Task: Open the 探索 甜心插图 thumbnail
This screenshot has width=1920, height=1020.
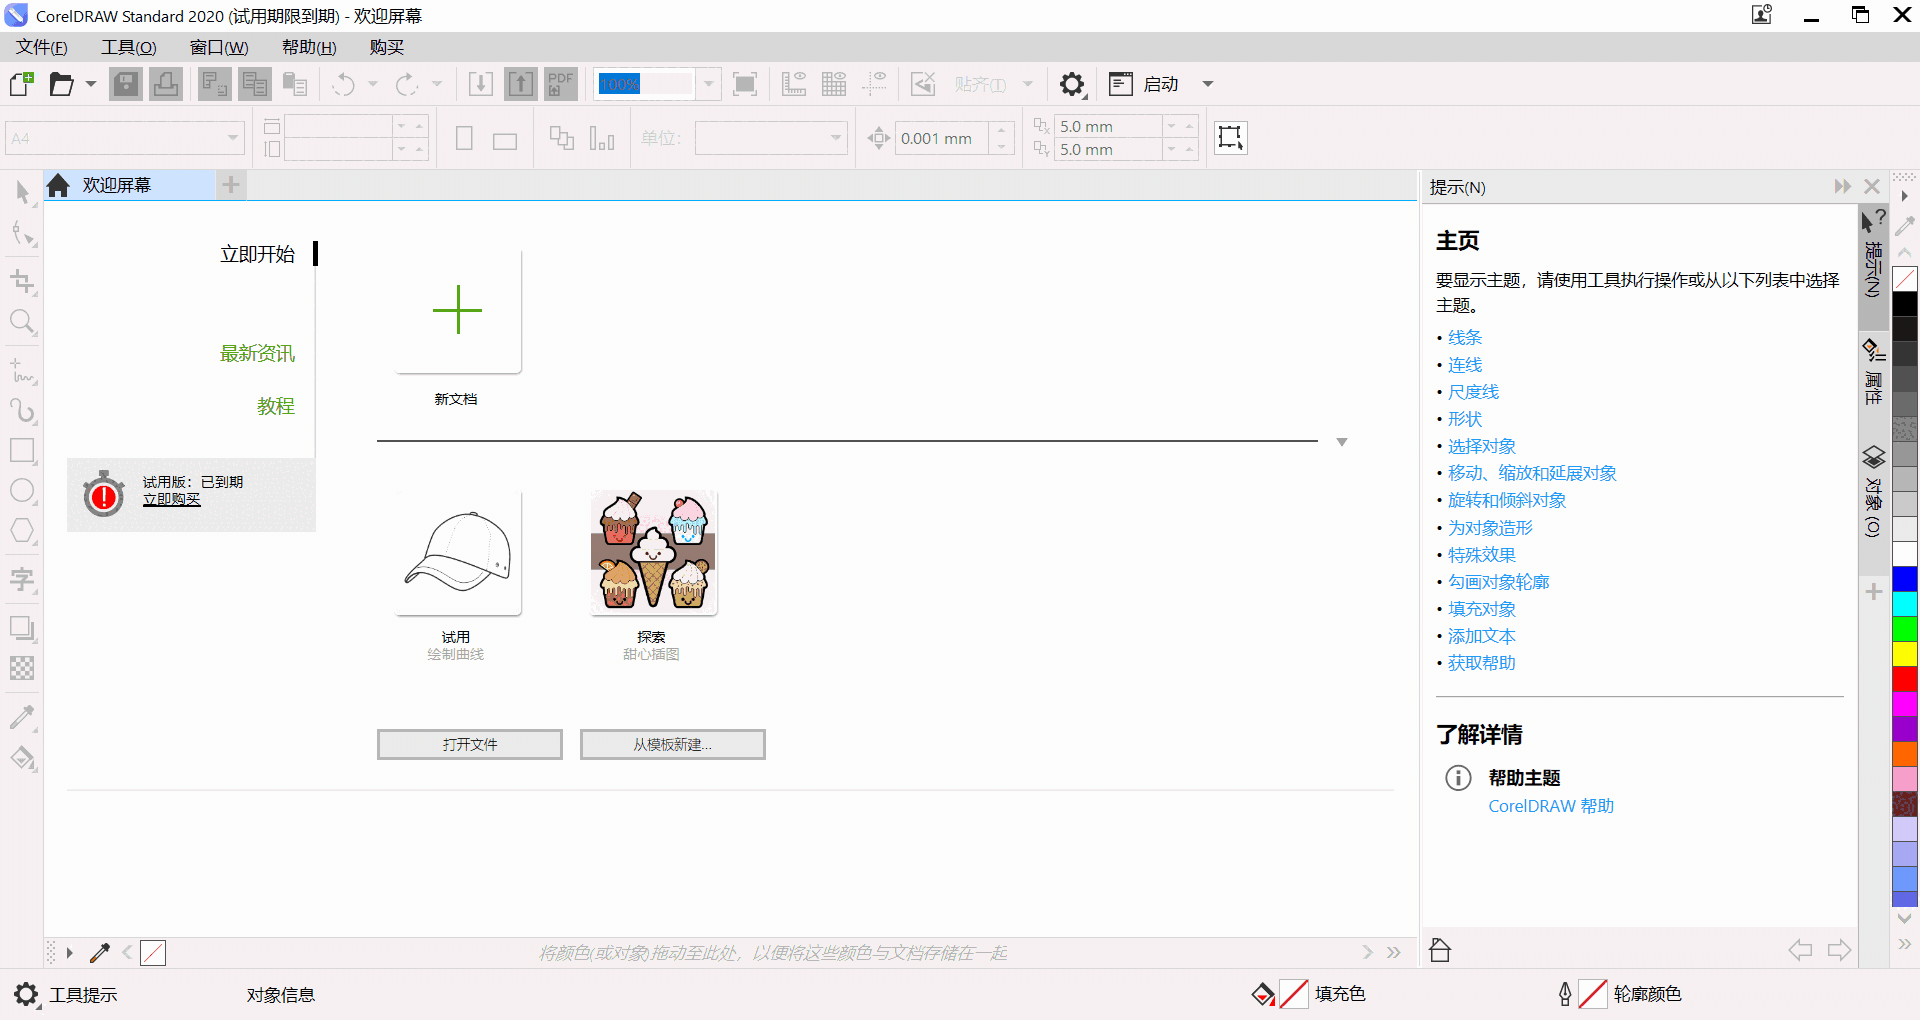Action: 652,552
